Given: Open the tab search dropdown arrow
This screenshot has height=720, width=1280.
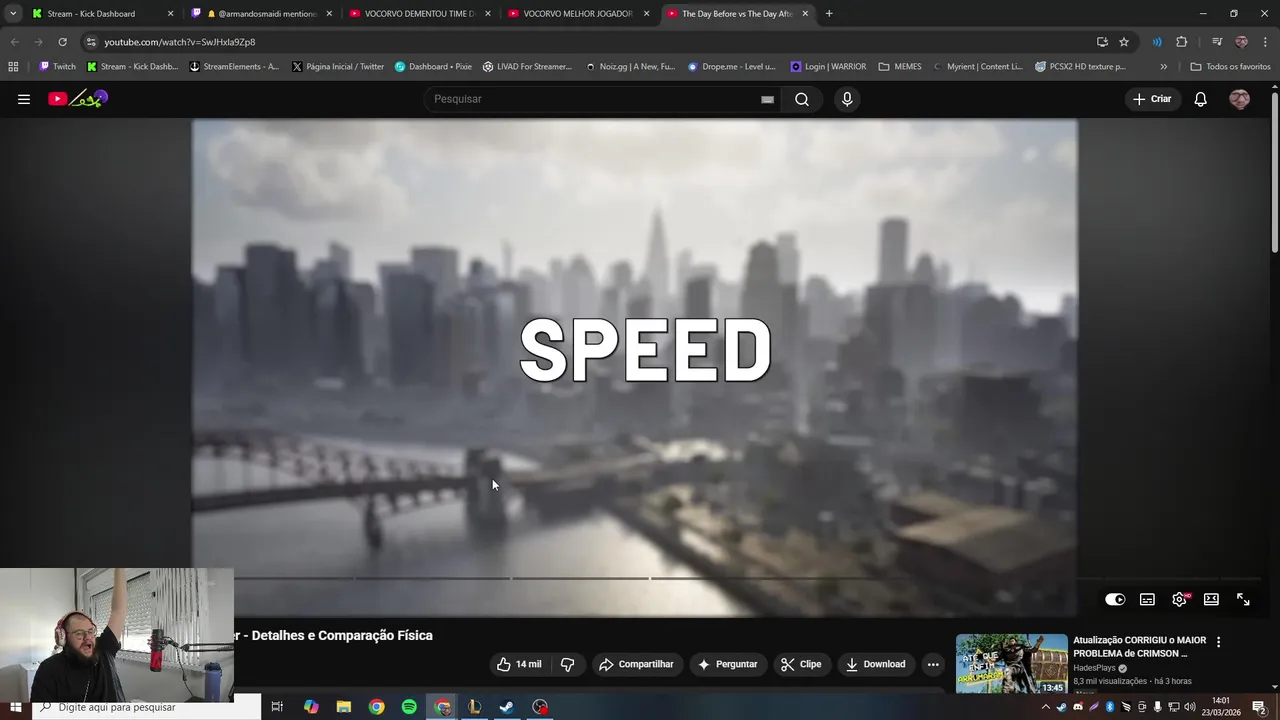Looking at the screenshot, I should [x=12, y=13].
